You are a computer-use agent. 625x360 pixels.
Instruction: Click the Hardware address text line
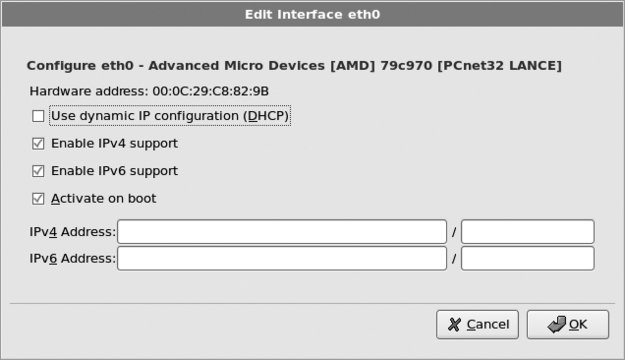coord(149,91)
